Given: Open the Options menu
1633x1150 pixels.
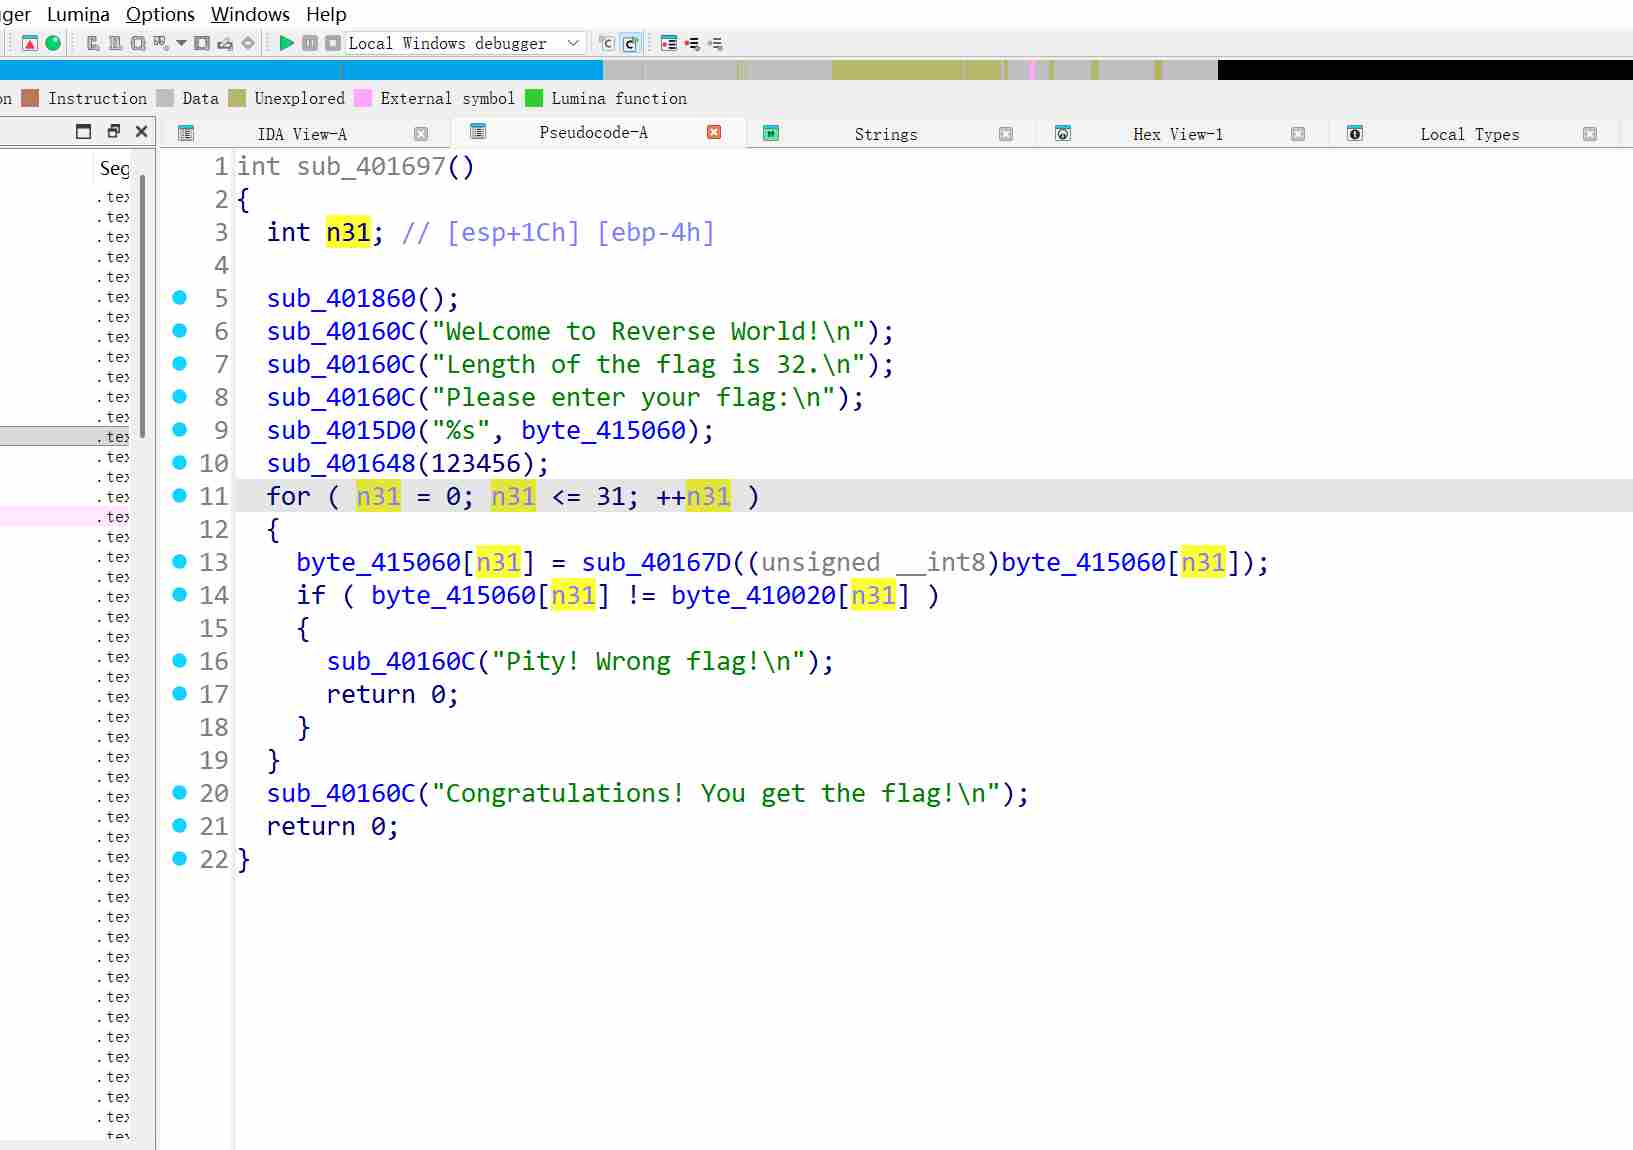Looking at the screenshot, I should tap(160, 14).
